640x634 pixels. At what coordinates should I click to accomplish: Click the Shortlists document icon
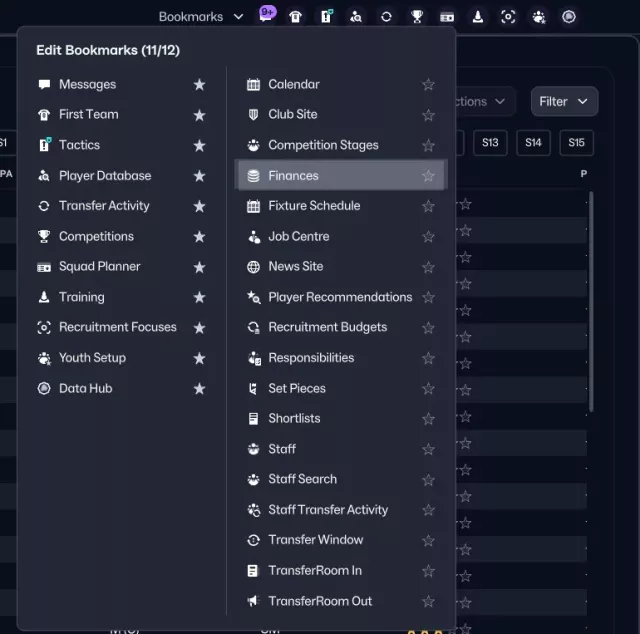pyautogui.click(x=253, y=418)
